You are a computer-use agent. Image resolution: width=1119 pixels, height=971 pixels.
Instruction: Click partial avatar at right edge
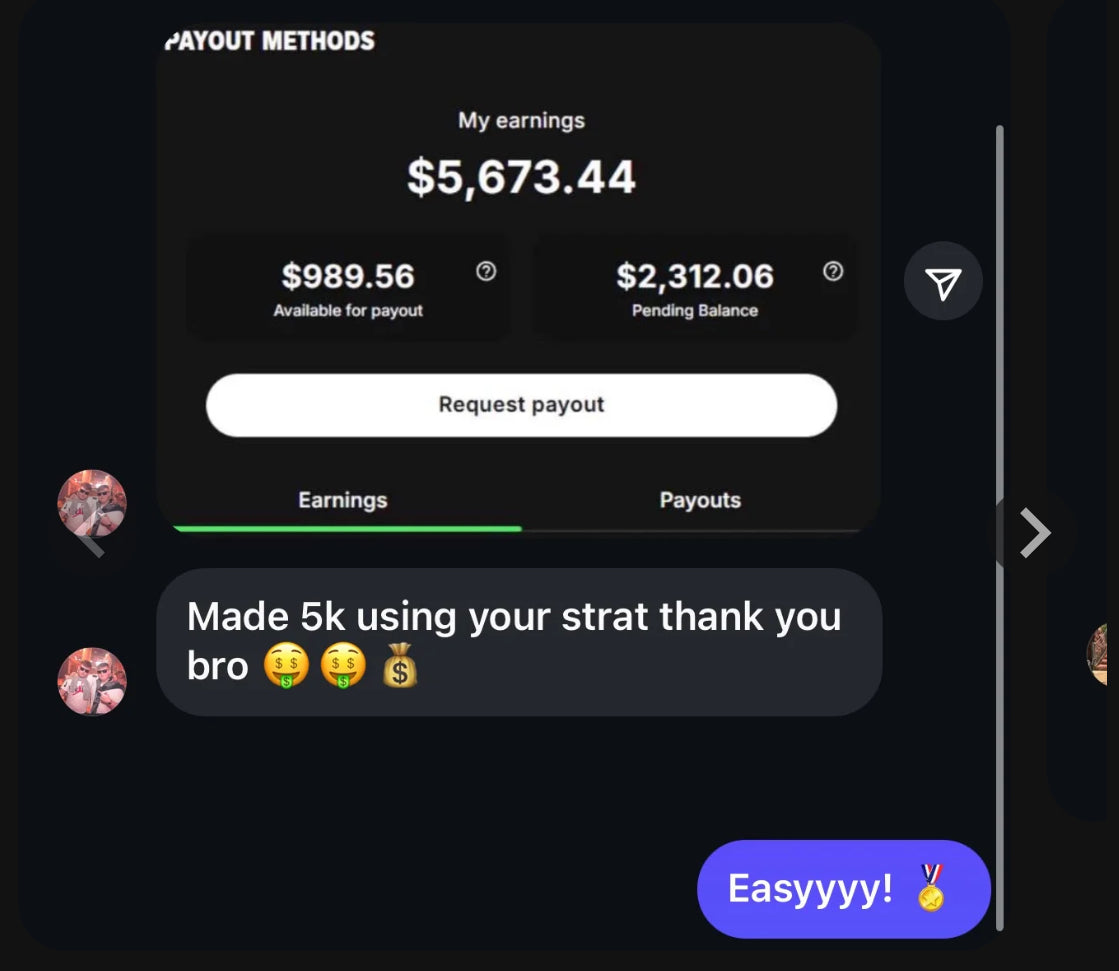click(x=1097, y=654)
